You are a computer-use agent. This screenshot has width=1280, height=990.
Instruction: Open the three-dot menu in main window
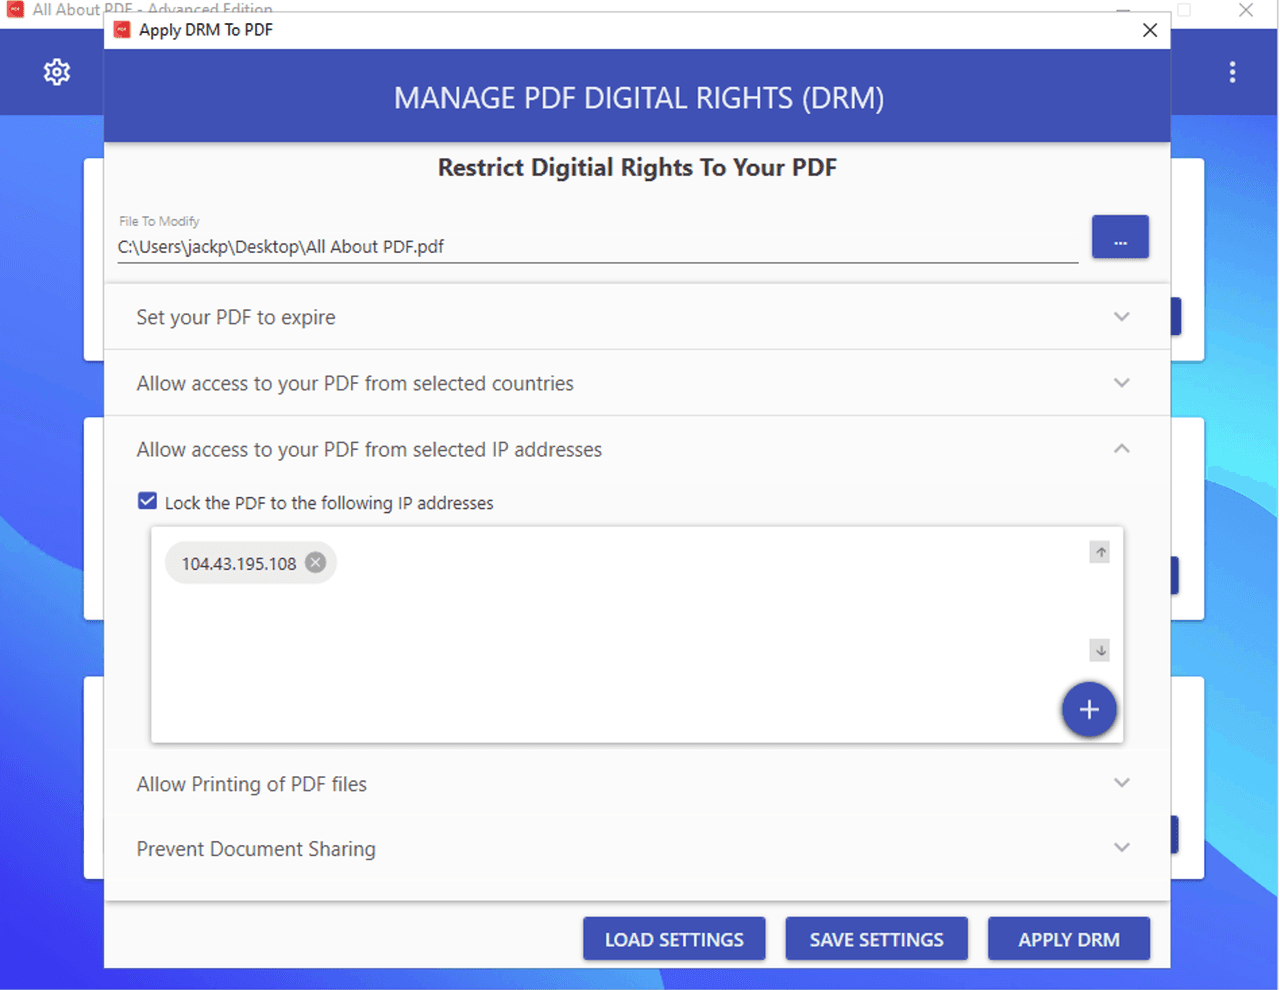[x=1232, y=72]
